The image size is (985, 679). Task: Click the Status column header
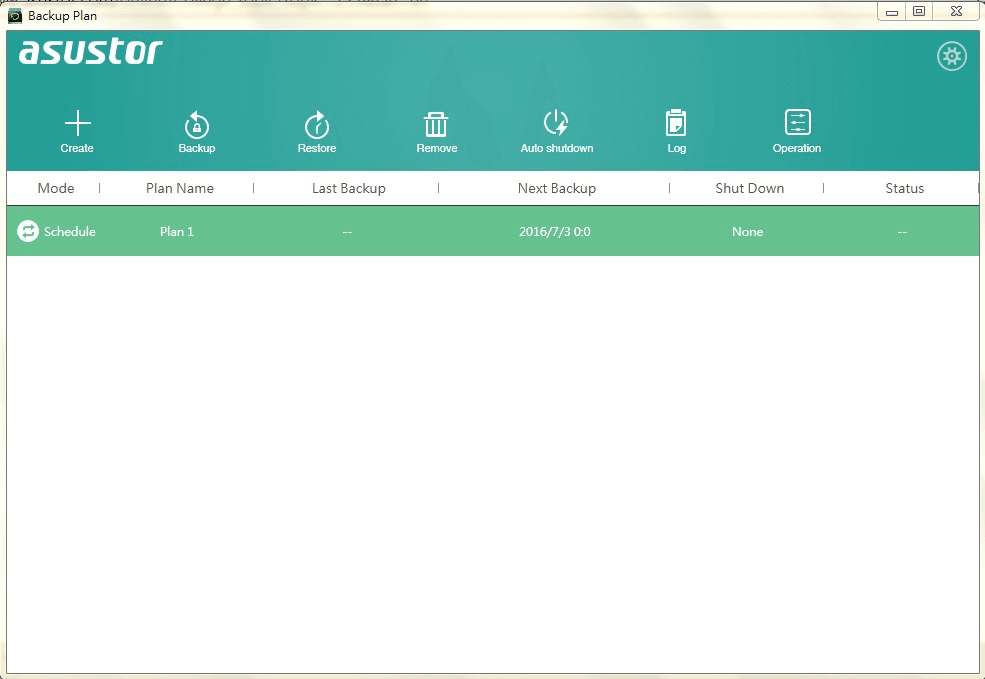pos(904,188)
